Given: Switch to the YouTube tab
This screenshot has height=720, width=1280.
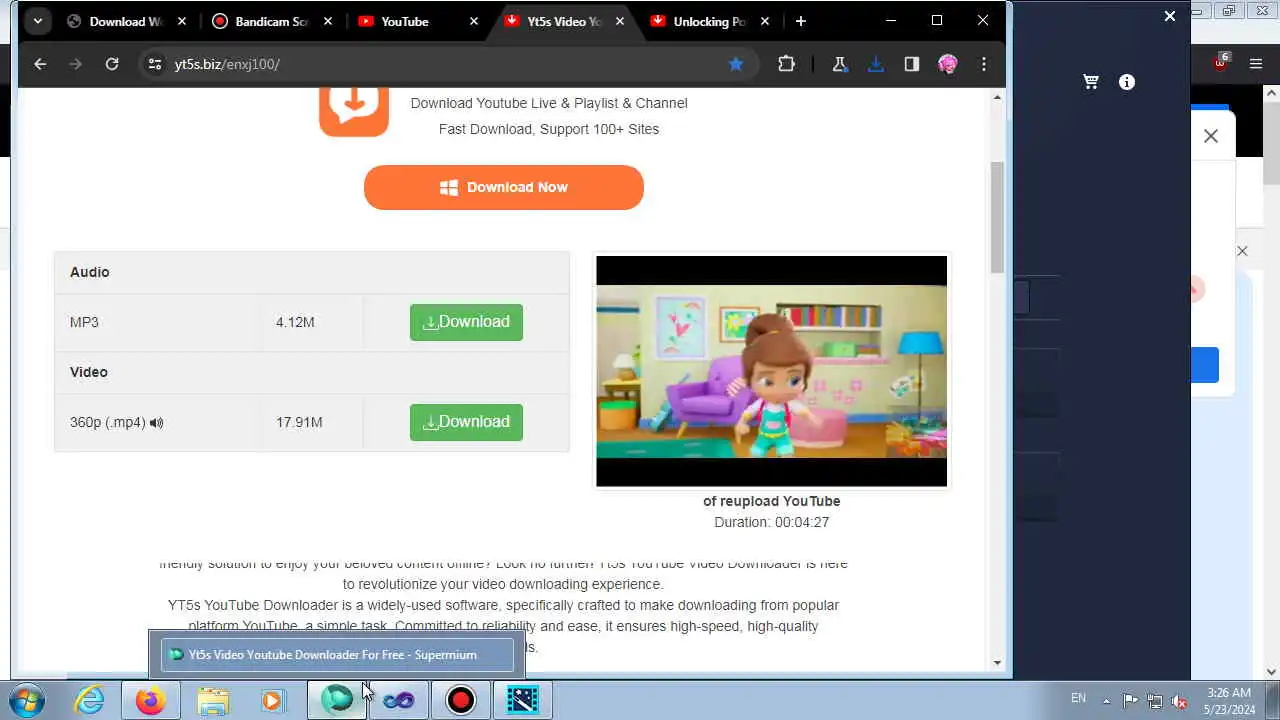Looking at the screenshot, I should coord(404,21).
